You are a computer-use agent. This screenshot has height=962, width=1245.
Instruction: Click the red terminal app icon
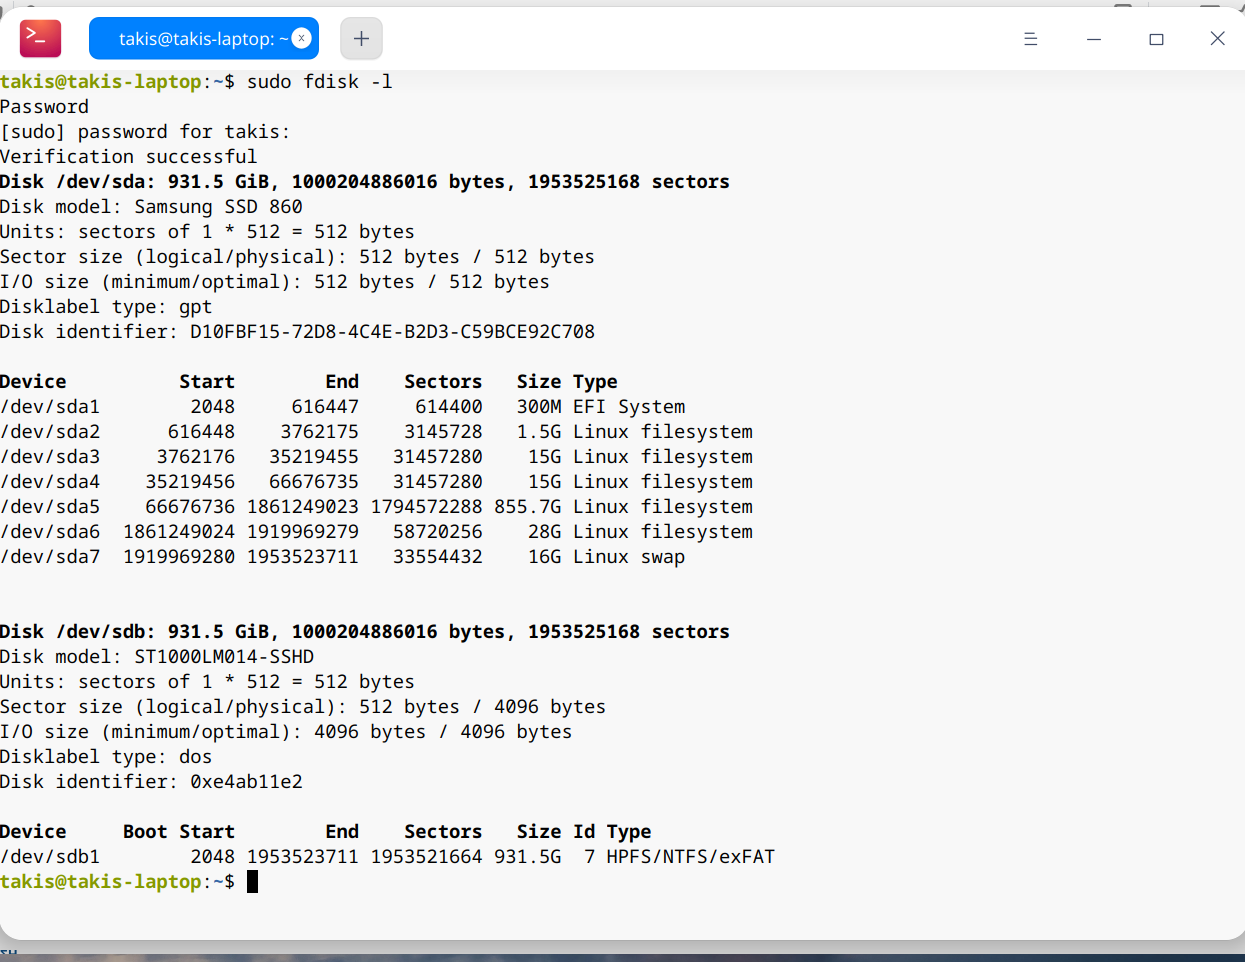(41, 38)
